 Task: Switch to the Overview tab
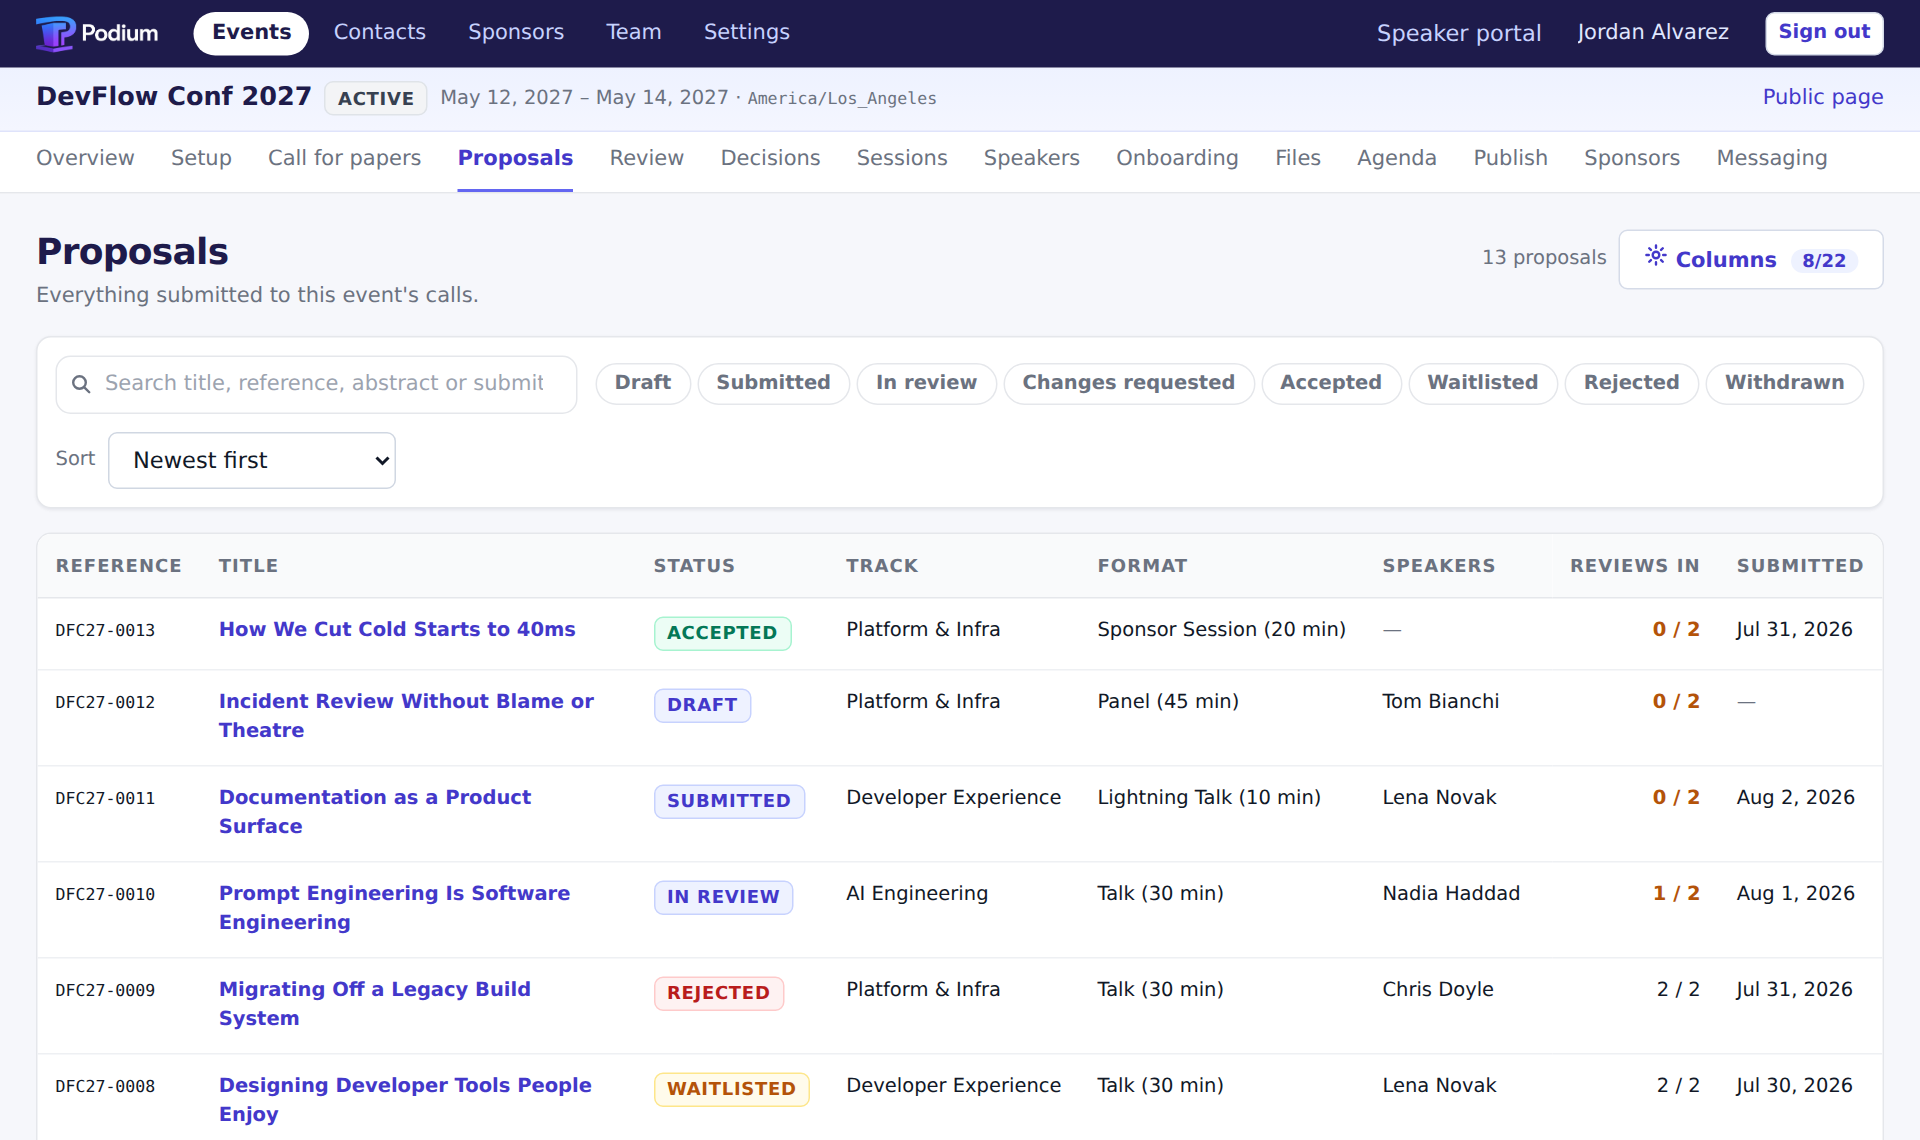pyautogui.click(x=85, y=158)
